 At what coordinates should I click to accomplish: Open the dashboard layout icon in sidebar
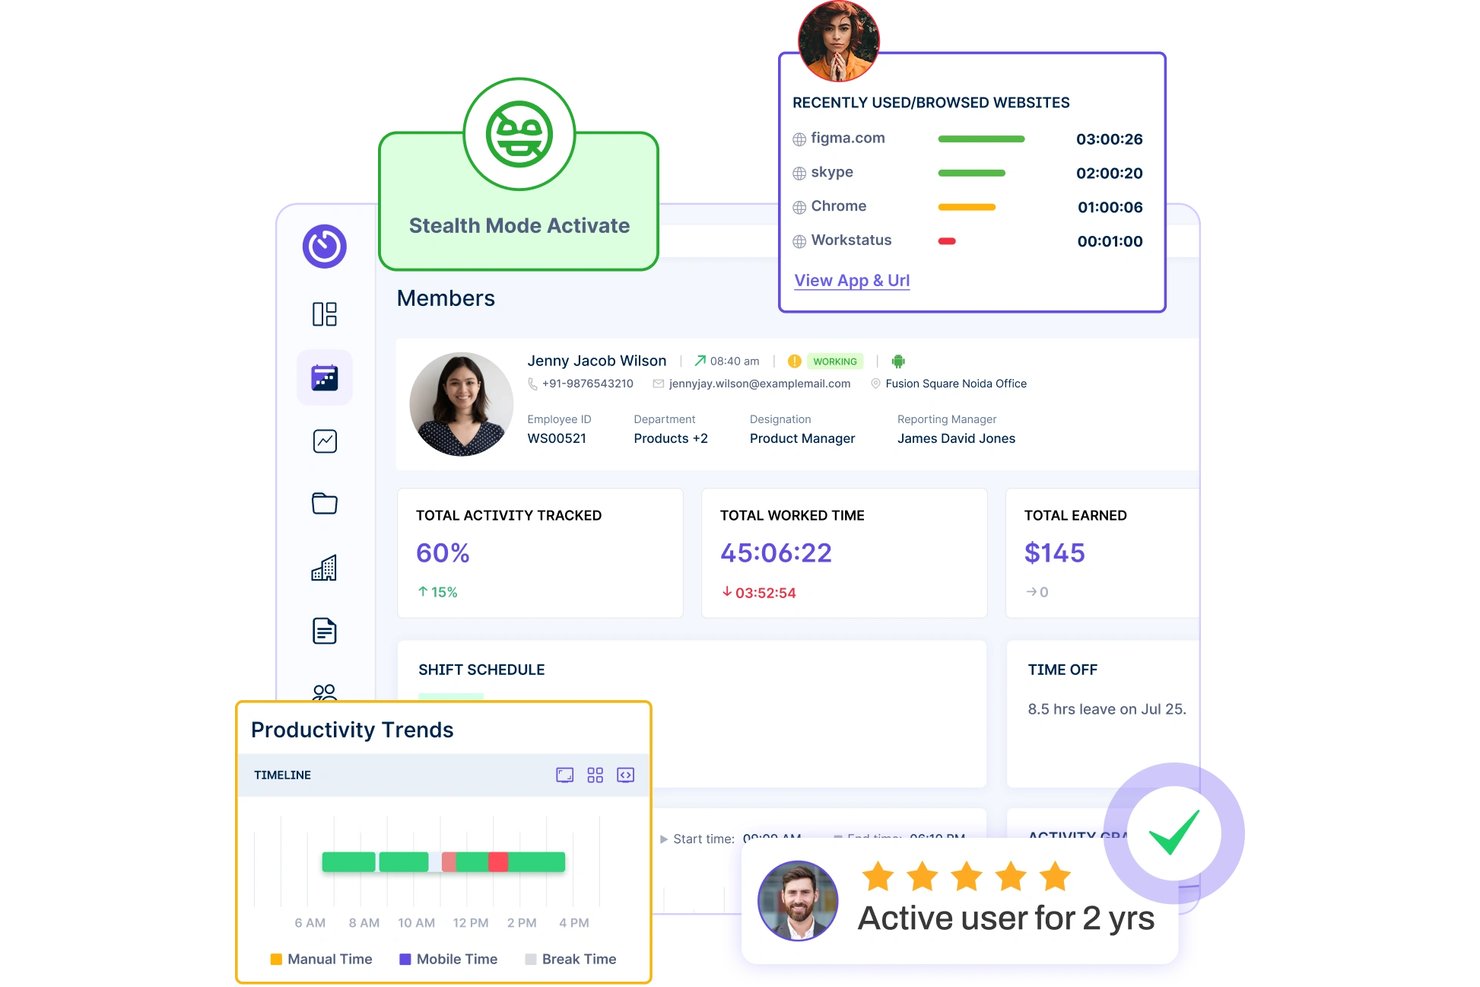pos(325,314)
